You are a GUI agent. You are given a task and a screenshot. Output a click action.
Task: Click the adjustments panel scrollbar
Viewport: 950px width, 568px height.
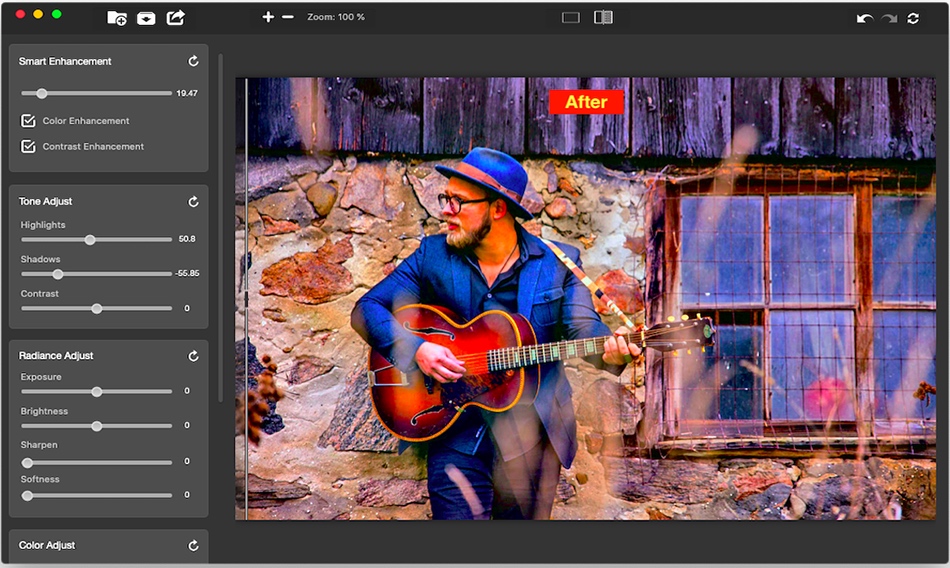[x=221, y=227]
